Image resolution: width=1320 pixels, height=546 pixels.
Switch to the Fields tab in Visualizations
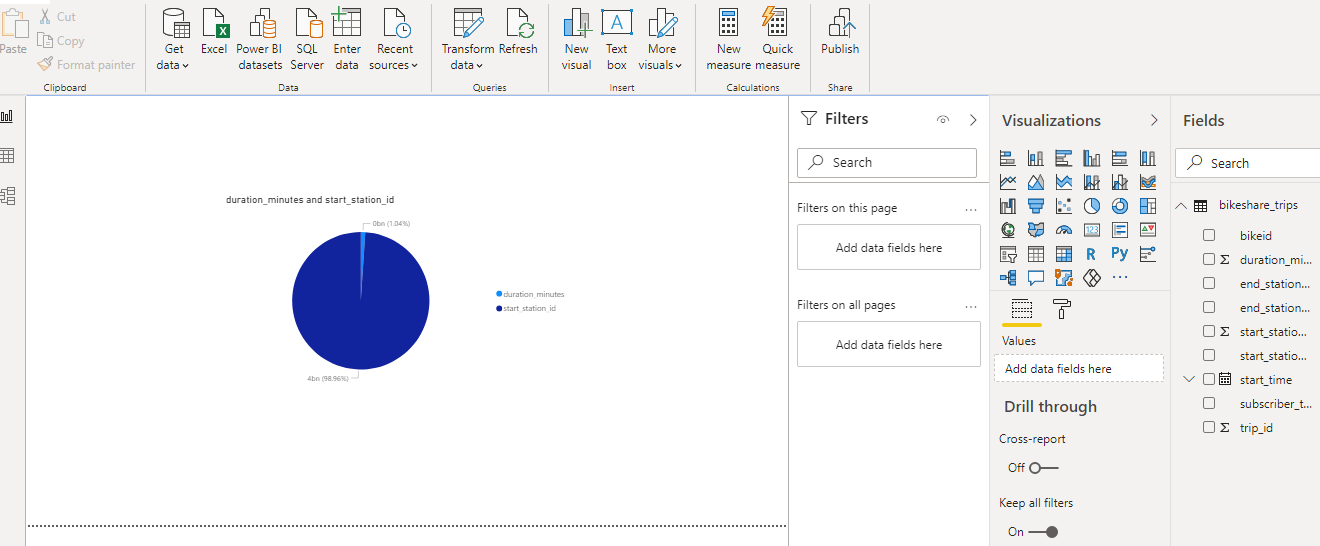click(x=1022, y=310)
